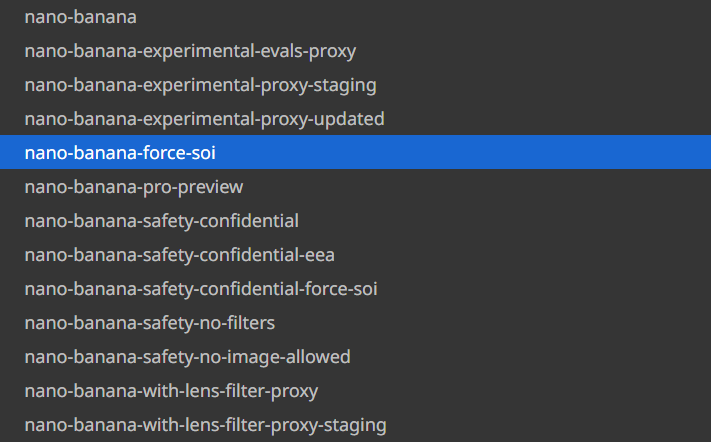Choose the safety option with no filters
The image size is (711, 442).
(x=150, y=323)
